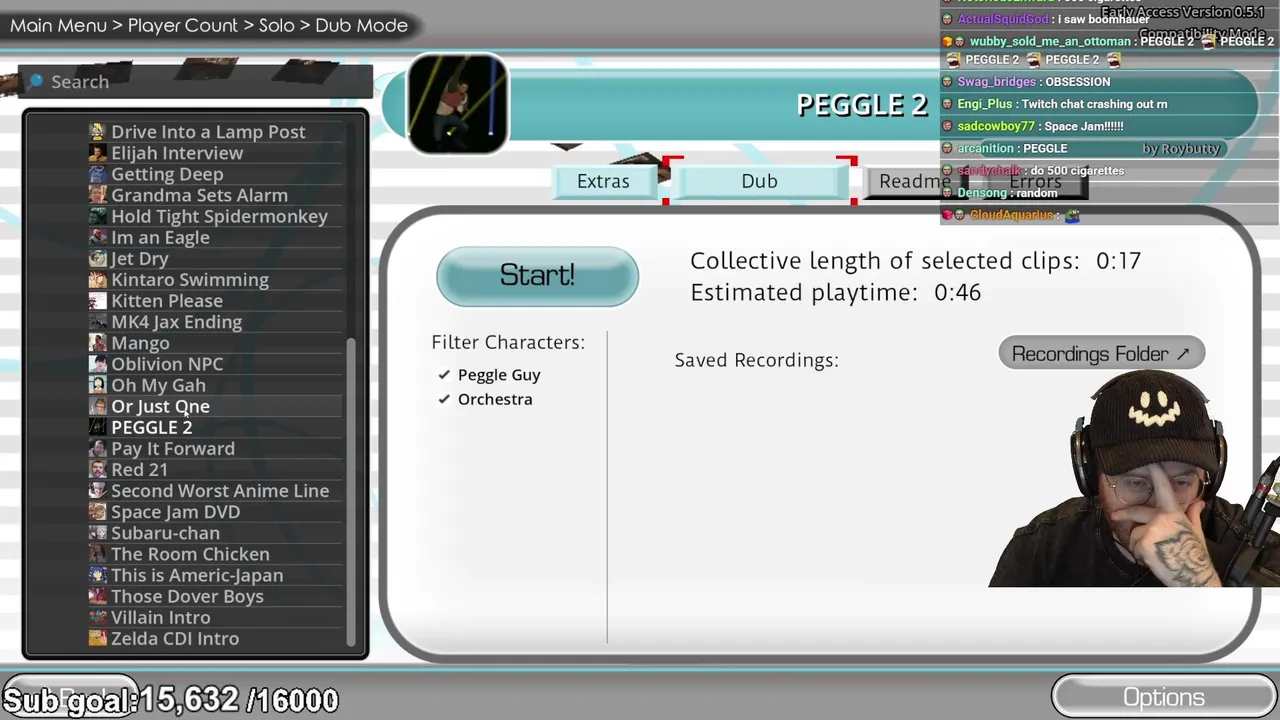
Task: Select the Subaru-chan clip name
Action: [x=165, y=533]
